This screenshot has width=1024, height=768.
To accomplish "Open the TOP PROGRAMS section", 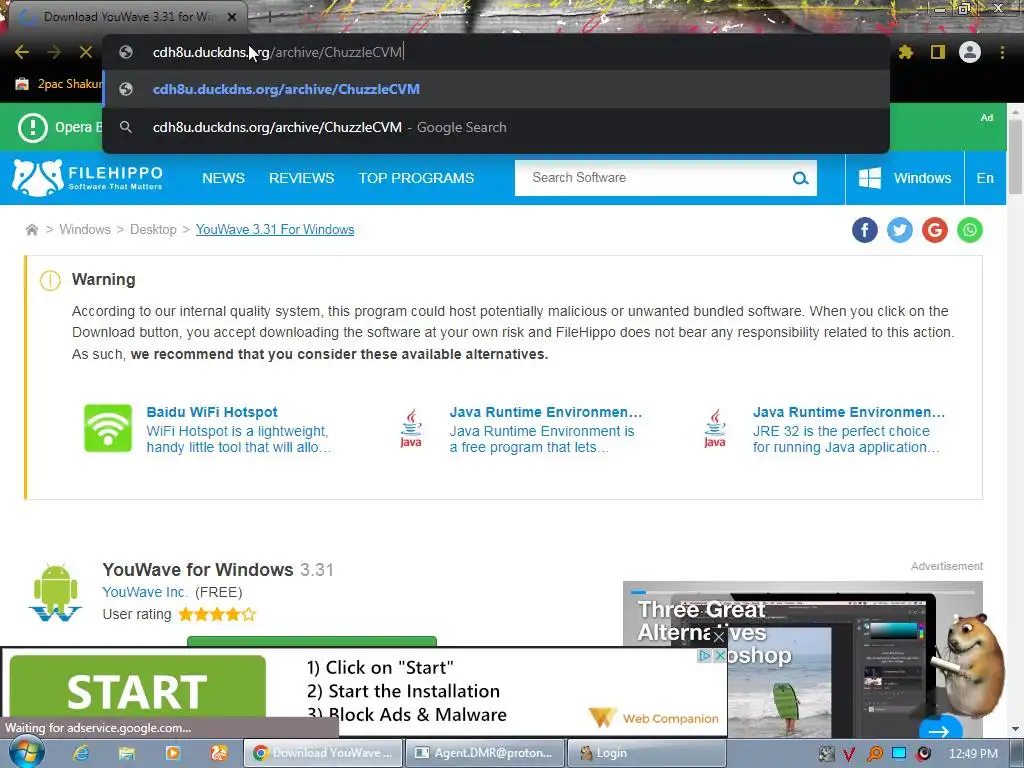I will point(416,178).
